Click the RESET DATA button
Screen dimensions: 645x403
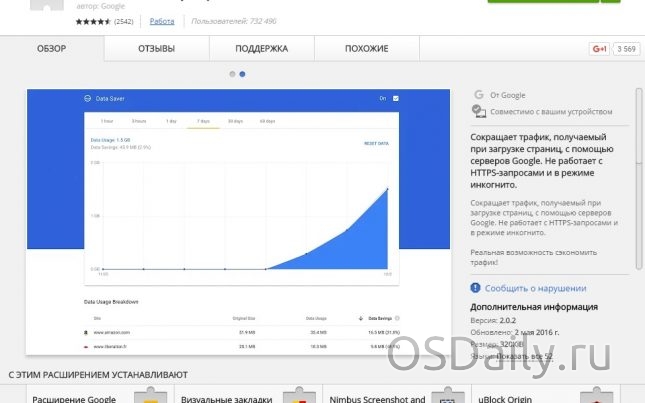point(376,144)
